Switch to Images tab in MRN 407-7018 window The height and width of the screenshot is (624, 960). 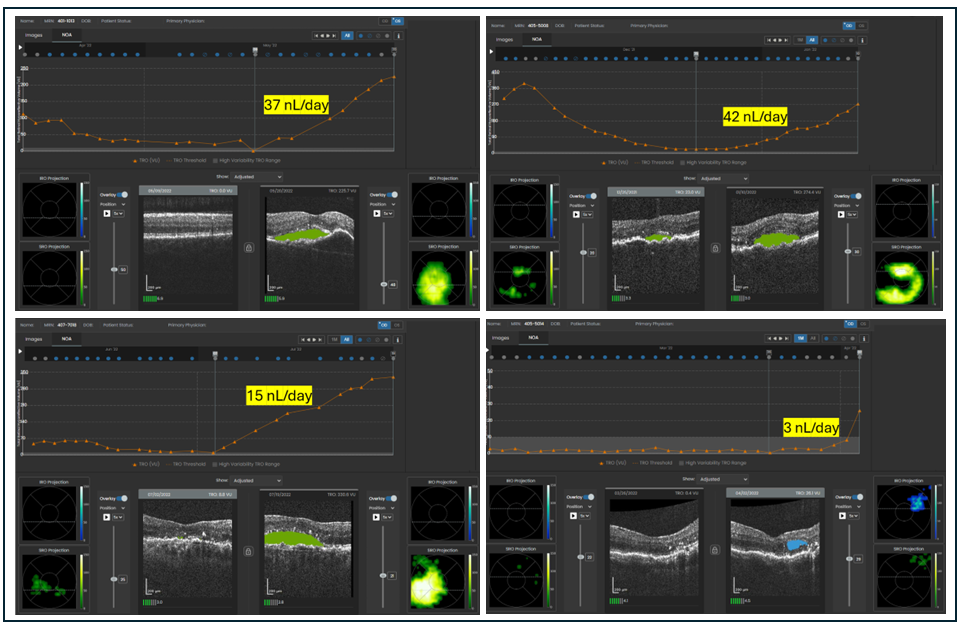(x=33, y=339)
